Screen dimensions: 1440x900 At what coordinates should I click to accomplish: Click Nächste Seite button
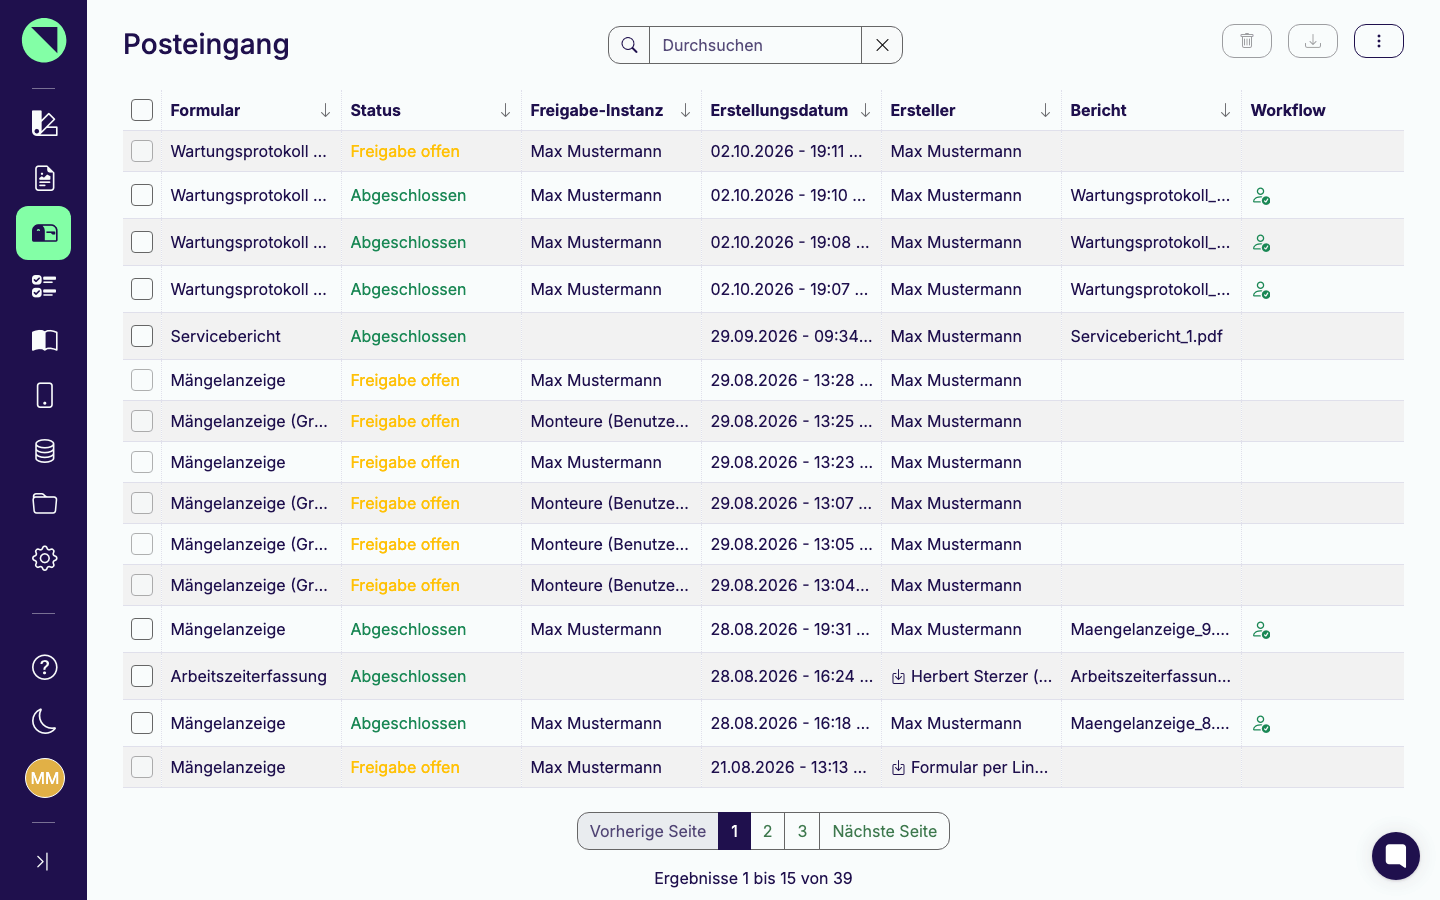coord(884,831)
